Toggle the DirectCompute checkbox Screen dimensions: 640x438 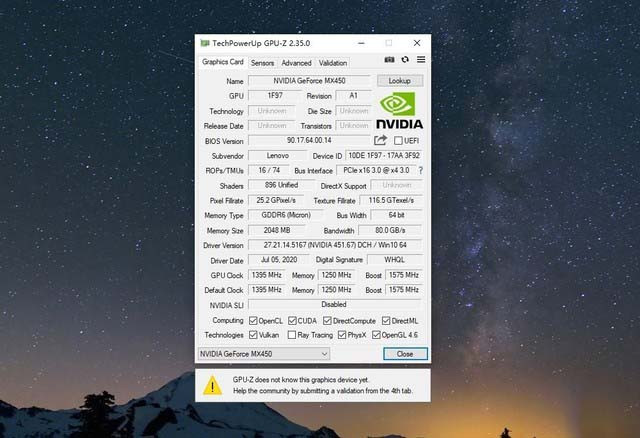pos(327,321)
